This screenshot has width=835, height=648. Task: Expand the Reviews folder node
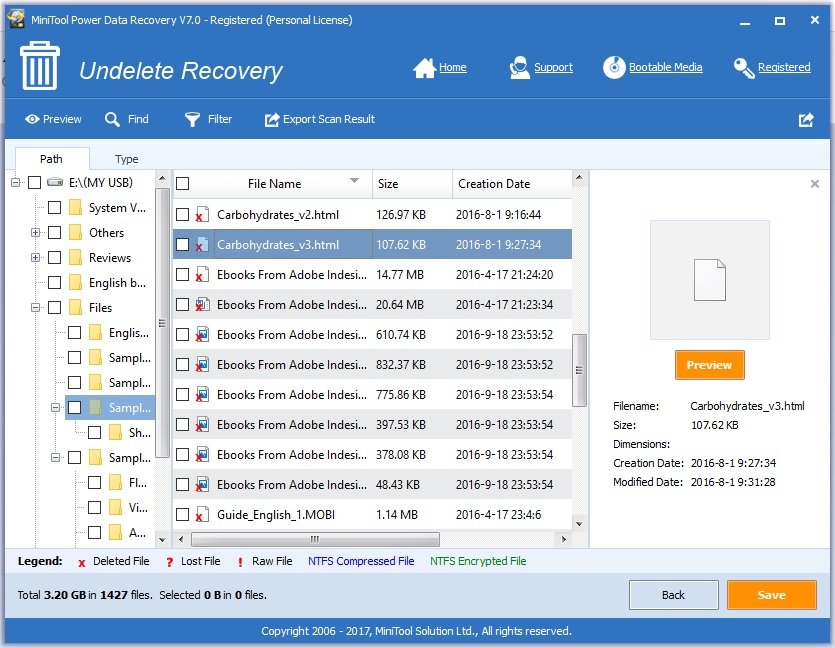(x=35, y=258)
